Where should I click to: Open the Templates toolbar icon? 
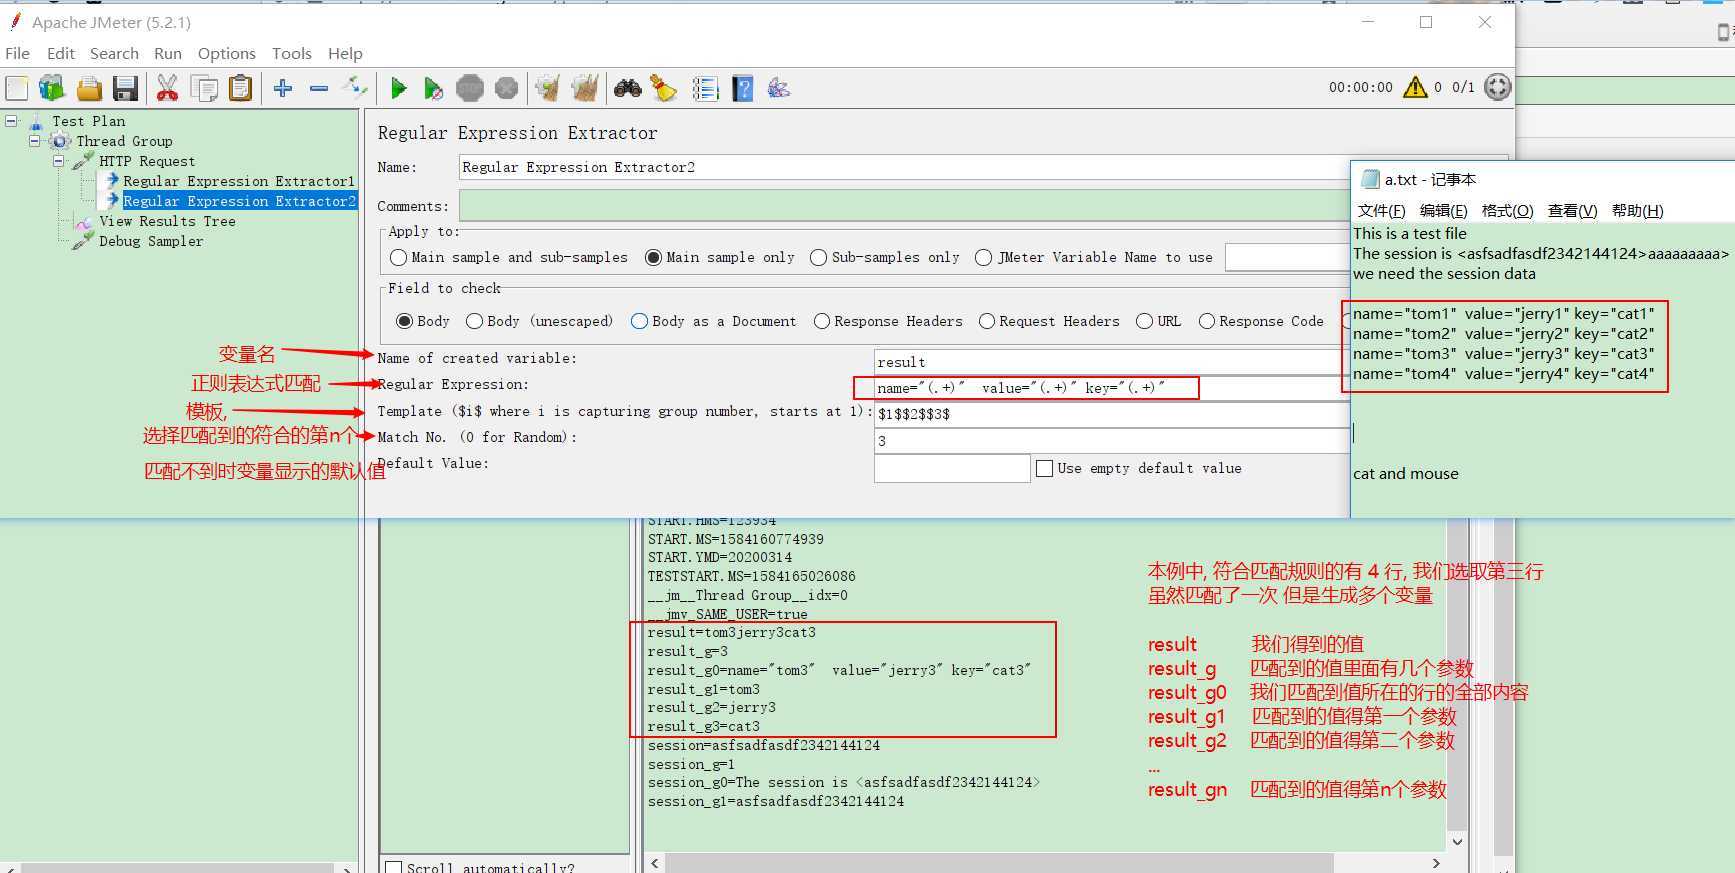[52, 89]
